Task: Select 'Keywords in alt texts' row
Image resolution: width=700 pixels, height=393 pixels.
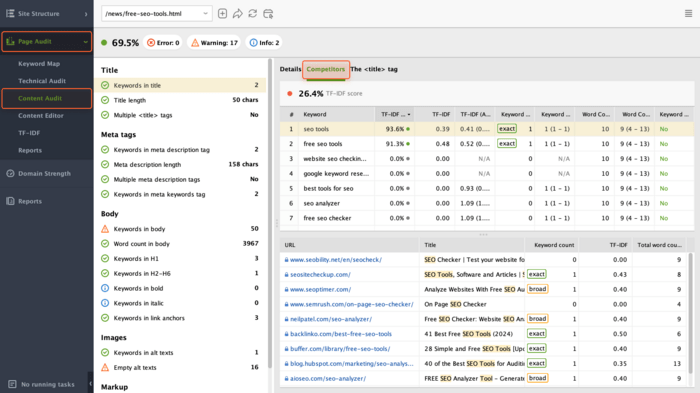Action: click(x=180, y=352)
